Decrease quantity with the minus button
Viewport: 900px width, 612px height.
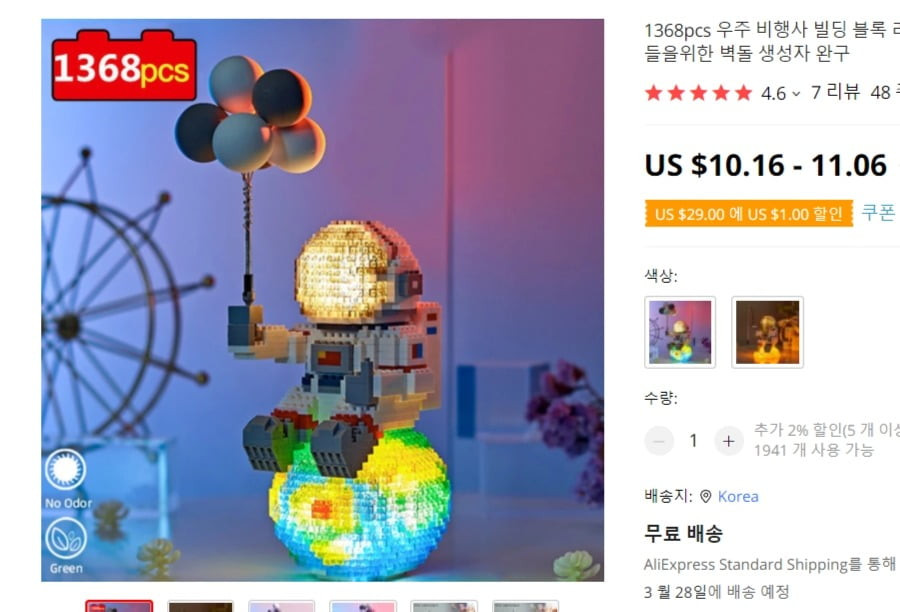click(658, 441)
